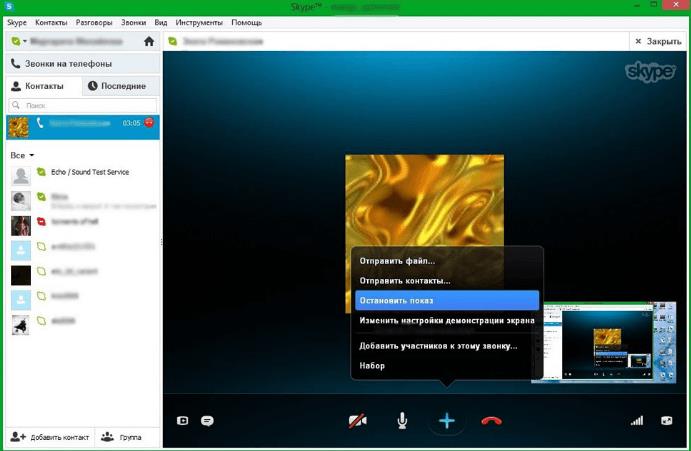Toggle contacts sidebar panel icon in call bar

(x=182, y=421)
